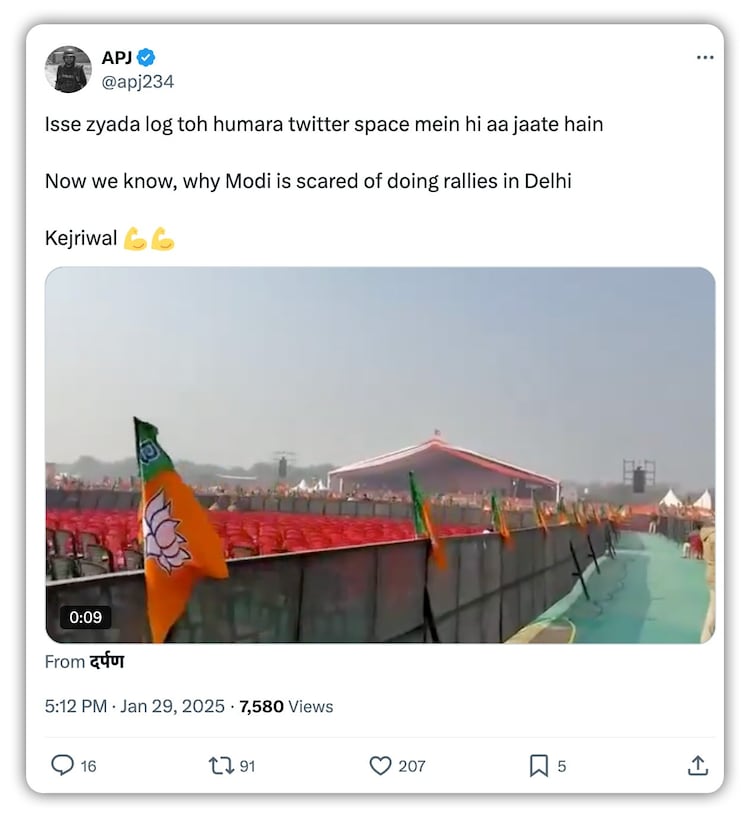Open the @apj234 handle link
The width and height of the screenshot is (750, 818).
(137, 81)
